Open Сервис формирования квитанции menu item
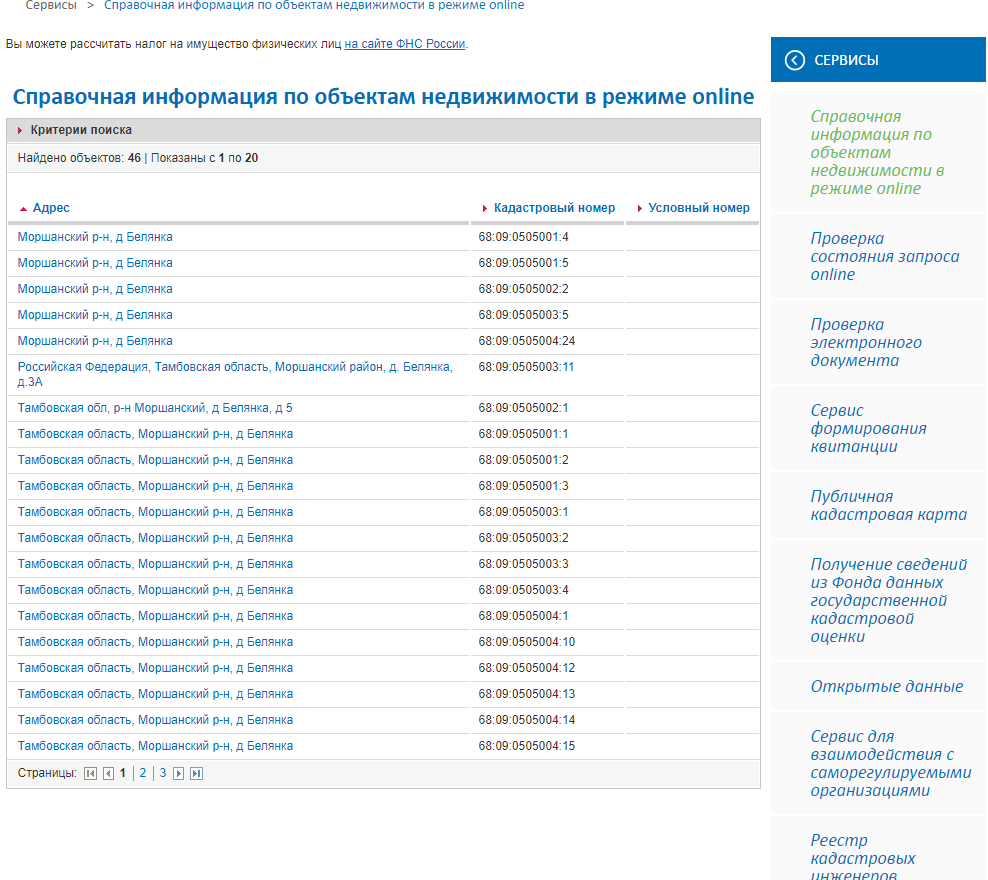This screenshot has height=880, width=988. [868, 428]
